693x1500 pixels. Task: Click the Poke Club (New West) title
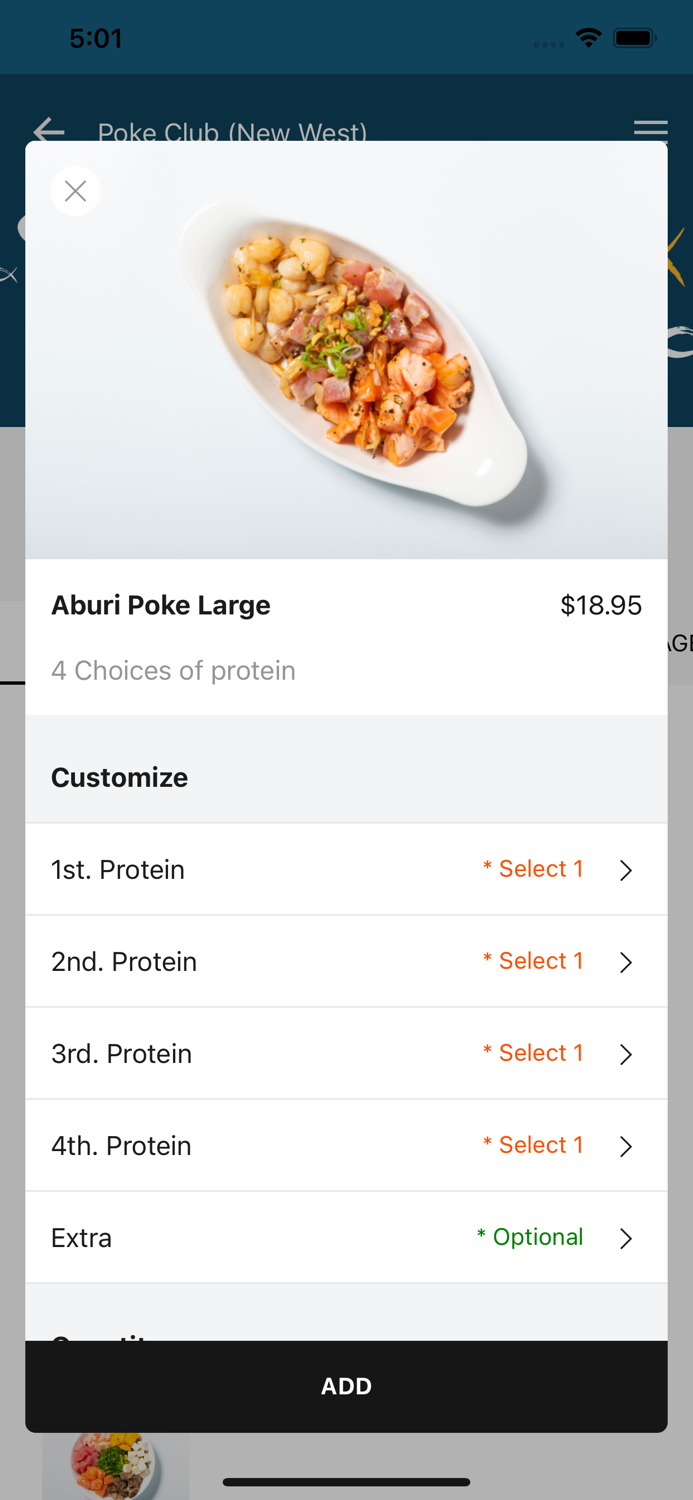(232, 131)
